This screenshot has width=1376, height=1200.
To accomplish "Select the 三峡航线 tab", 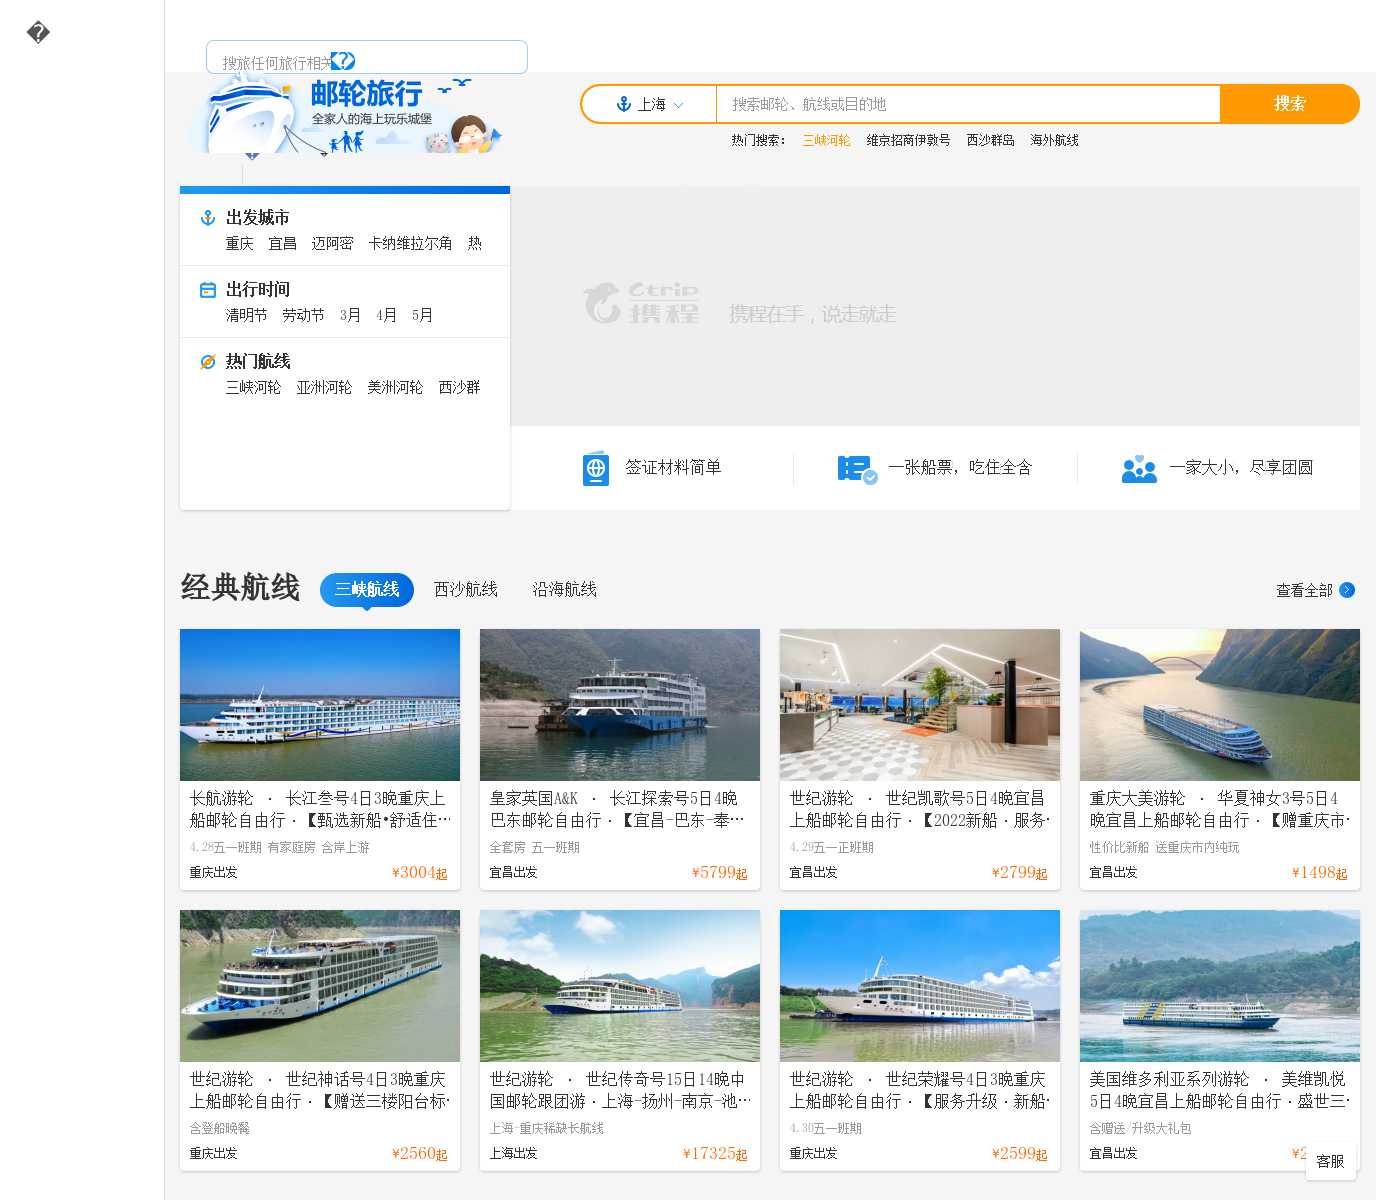I will [367, 590].
